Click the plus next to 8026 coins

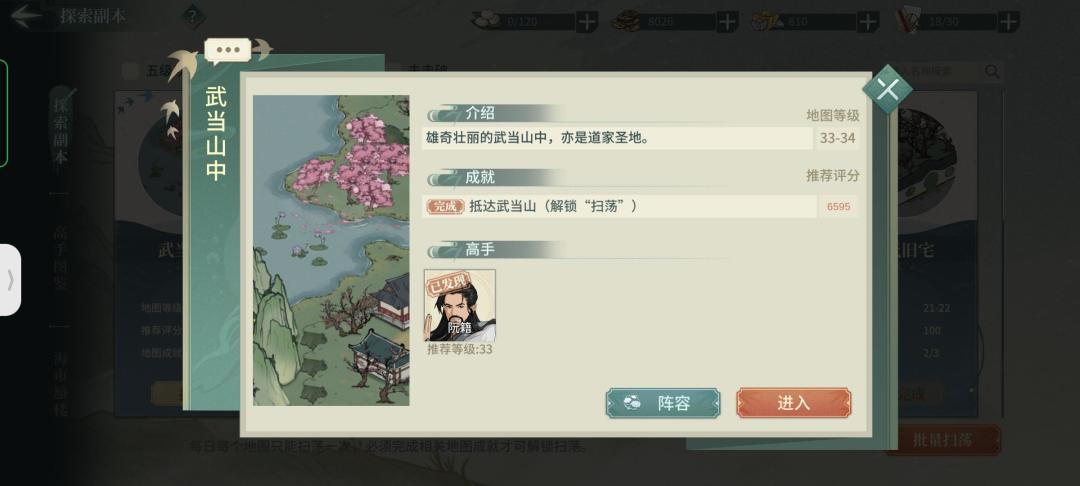(x=727, y=21)
